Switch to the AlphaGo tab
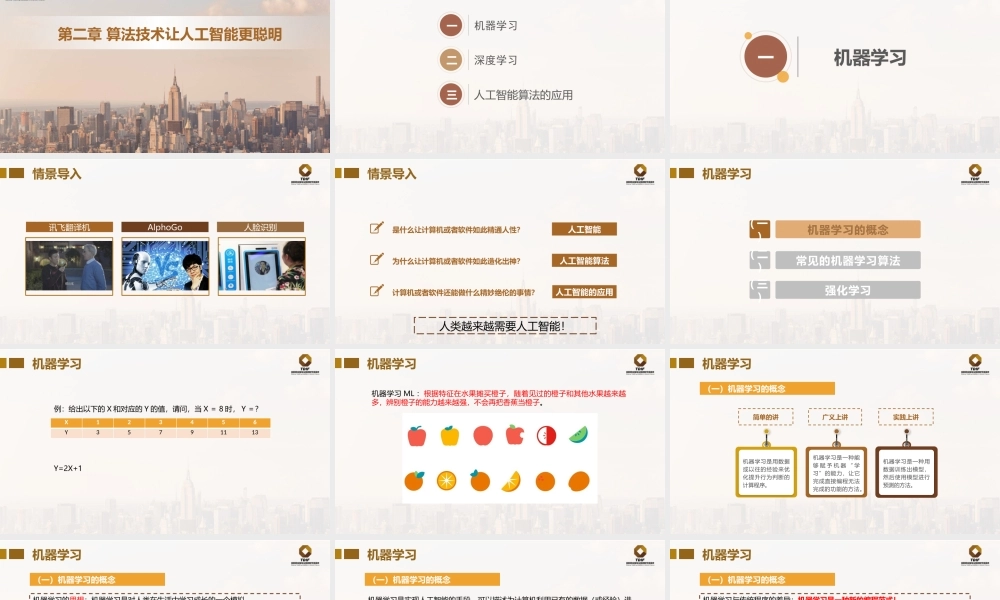Viewport: 1000px width, 600px height. (x=163, y=226)
